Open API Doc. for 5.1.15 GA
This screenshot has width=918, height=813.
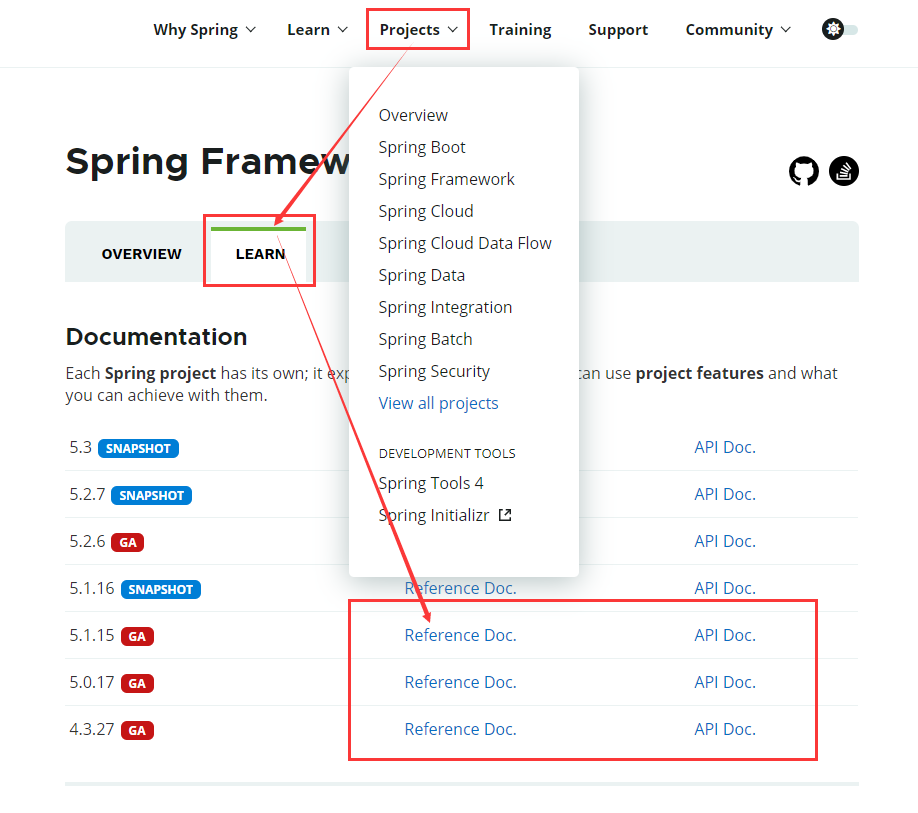(725, 635)
